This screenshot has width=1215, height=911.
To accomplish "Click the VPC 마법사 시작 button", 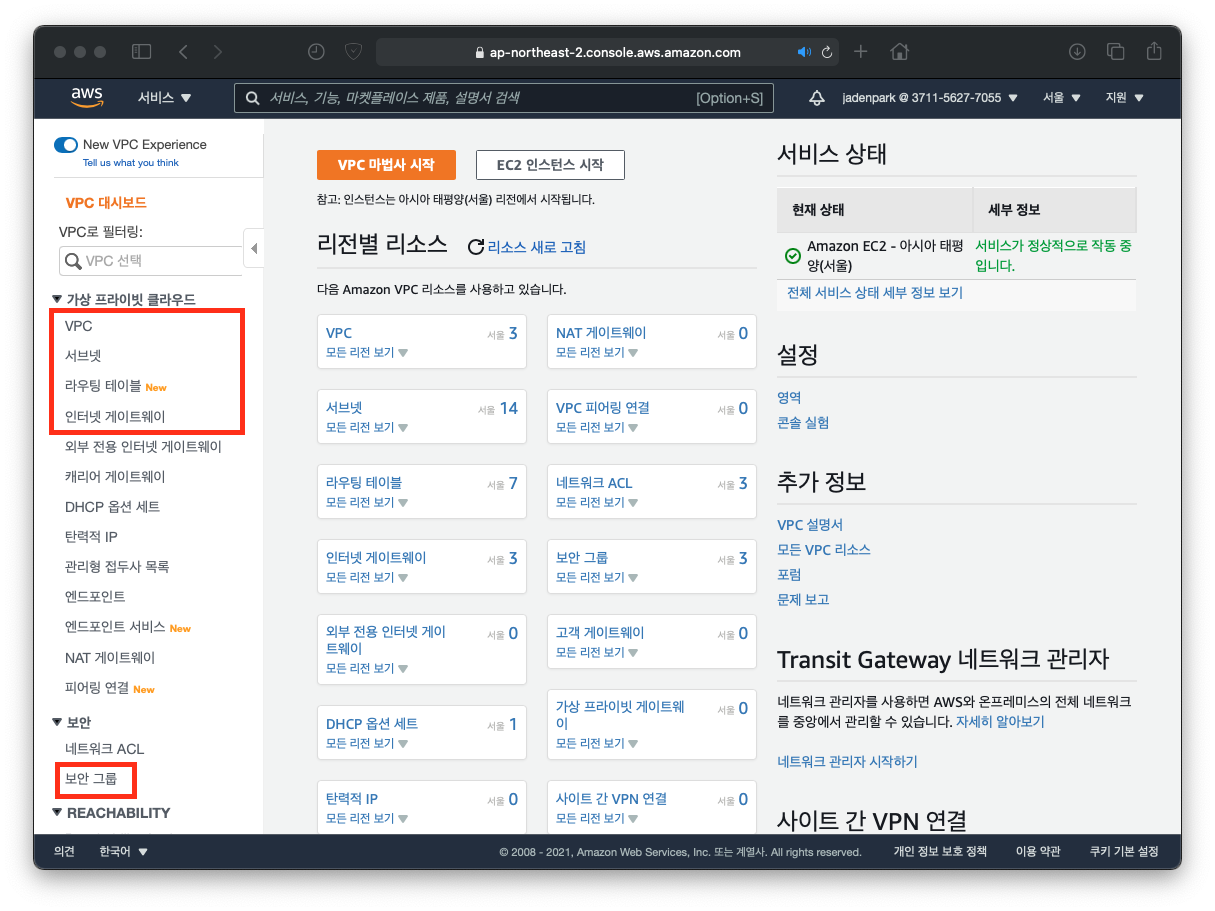I will point(386,165).
